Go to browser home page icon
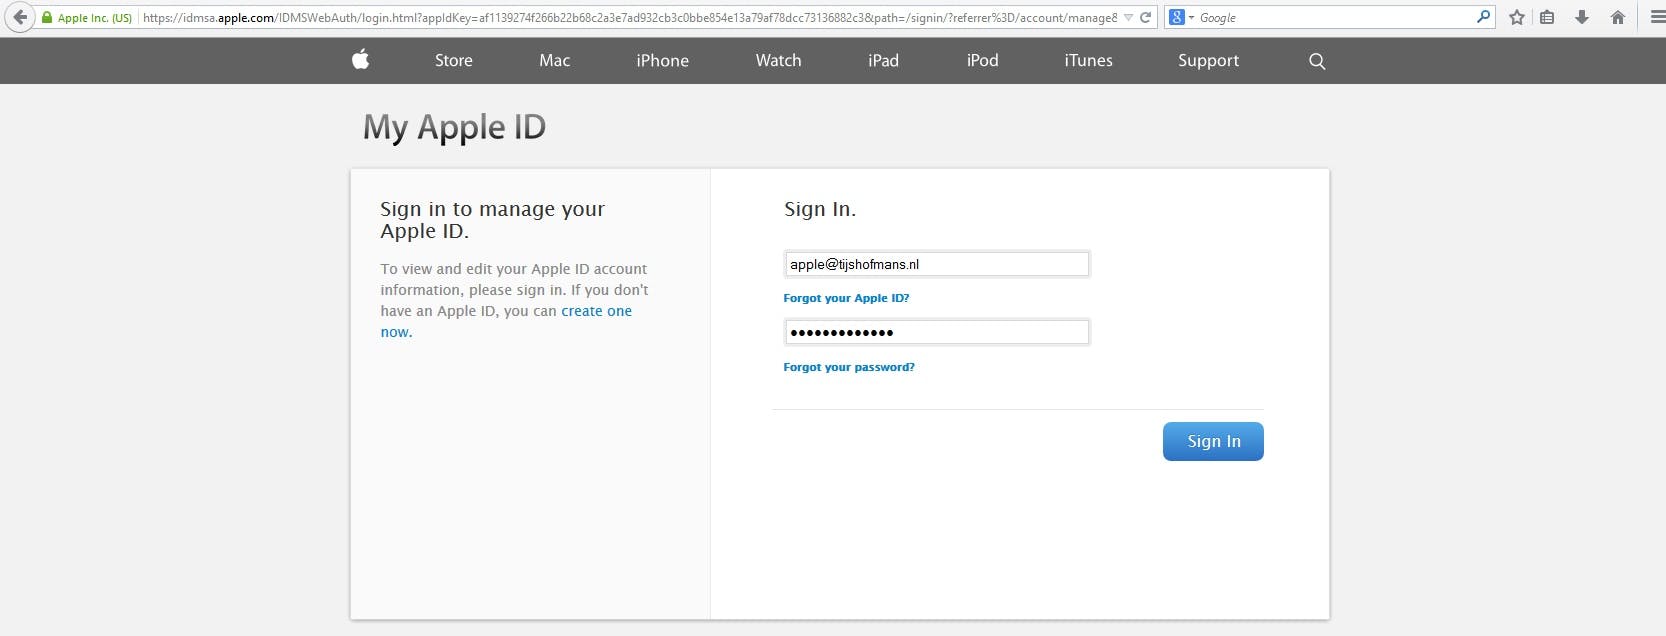1666x636 pixels. 1618,17
